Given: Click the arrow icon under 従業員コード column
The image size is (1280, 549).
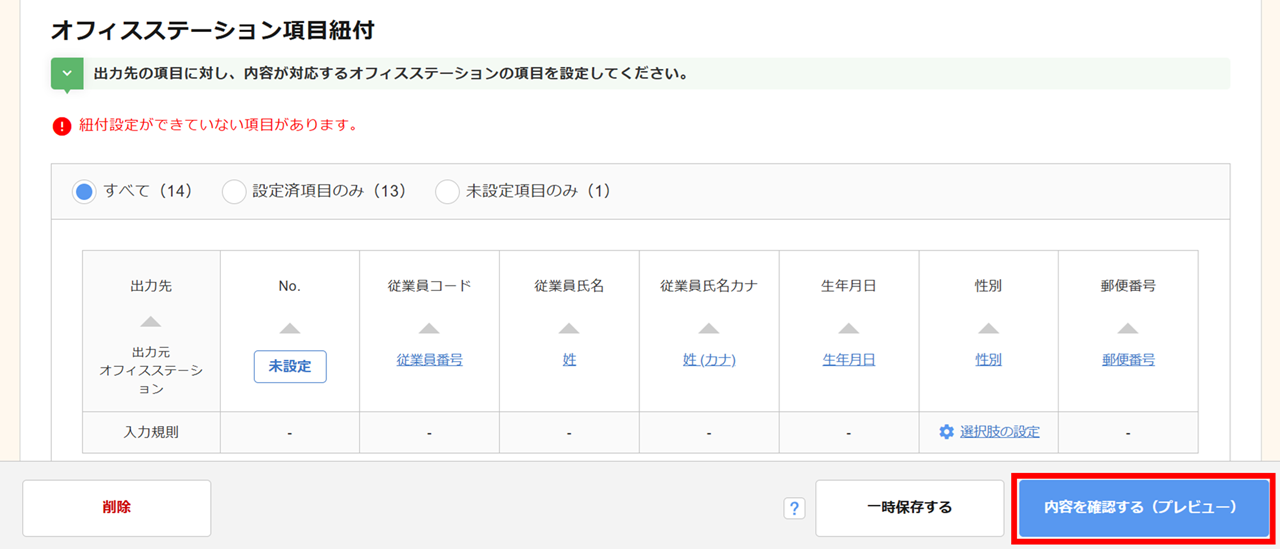Looking at the screenshot, I should (x=429, y=328).
